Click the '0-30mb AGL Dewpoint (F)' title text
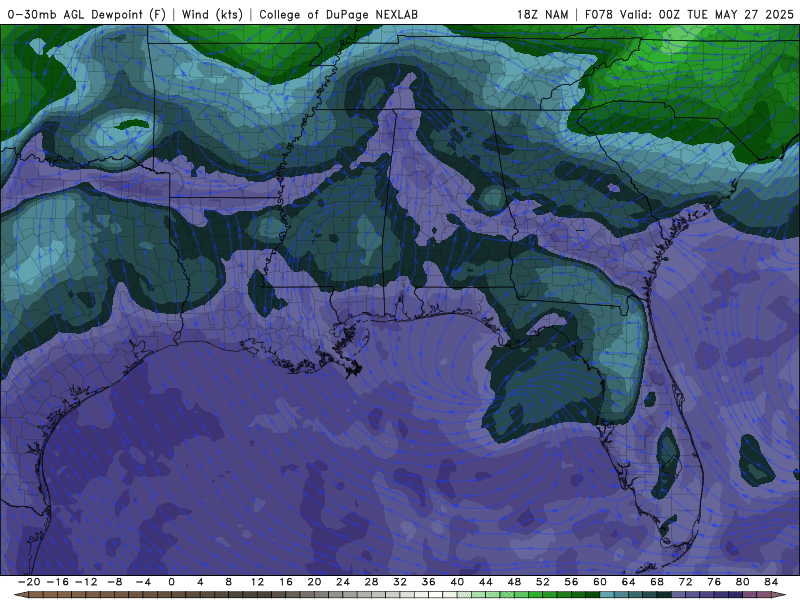The width and height of the screenshot is (800, 600). (87, 14)
